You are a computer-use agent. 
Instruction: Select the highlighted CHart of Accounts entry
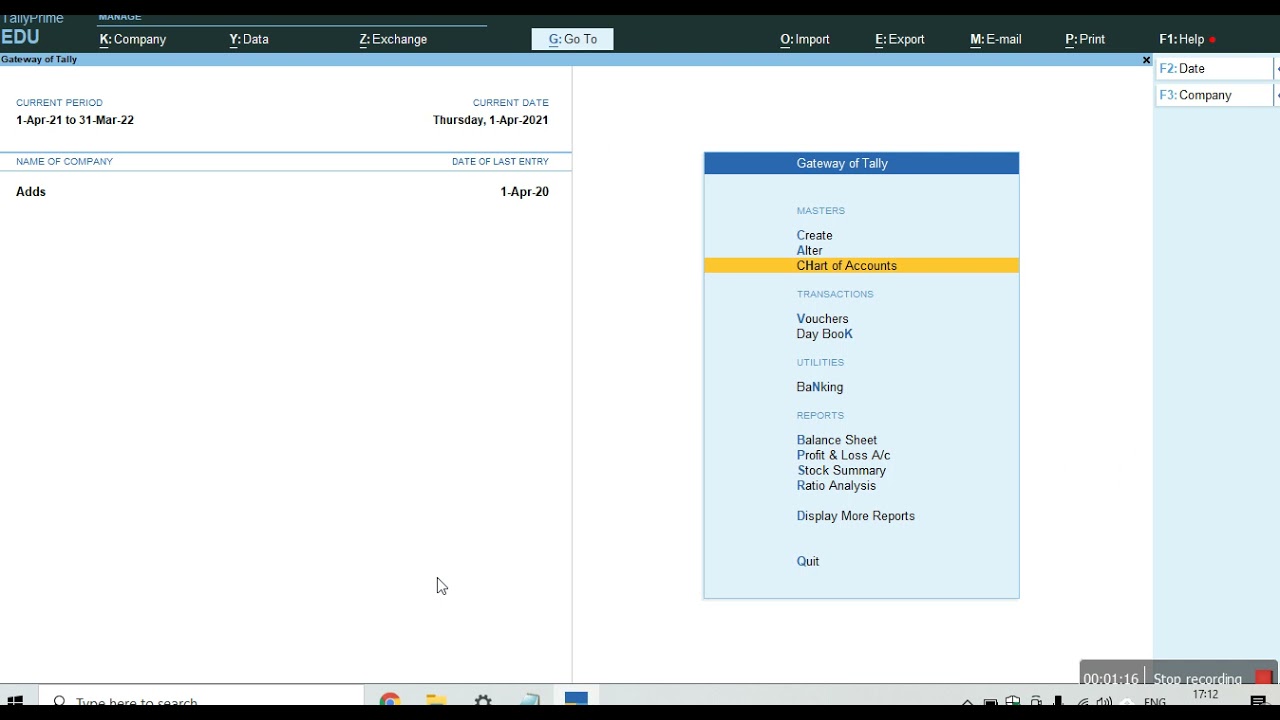coord(862,266)
